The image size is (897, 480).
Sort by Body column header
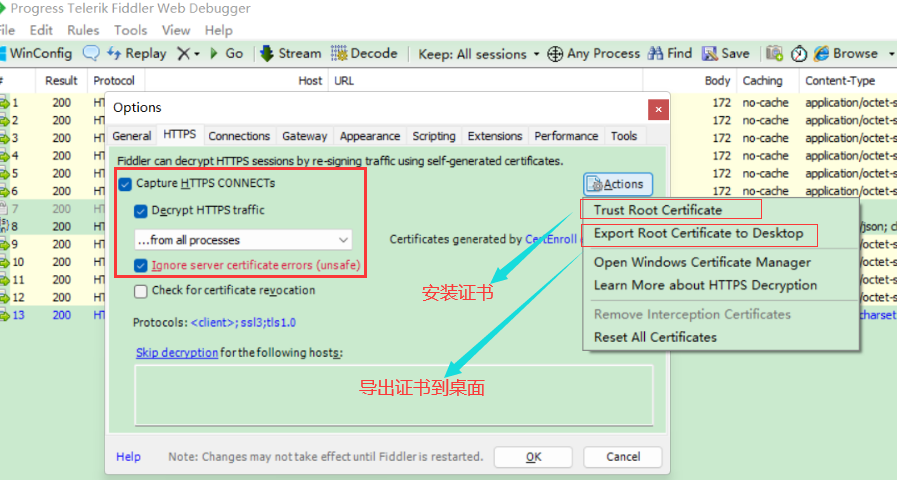click(690, 81)
